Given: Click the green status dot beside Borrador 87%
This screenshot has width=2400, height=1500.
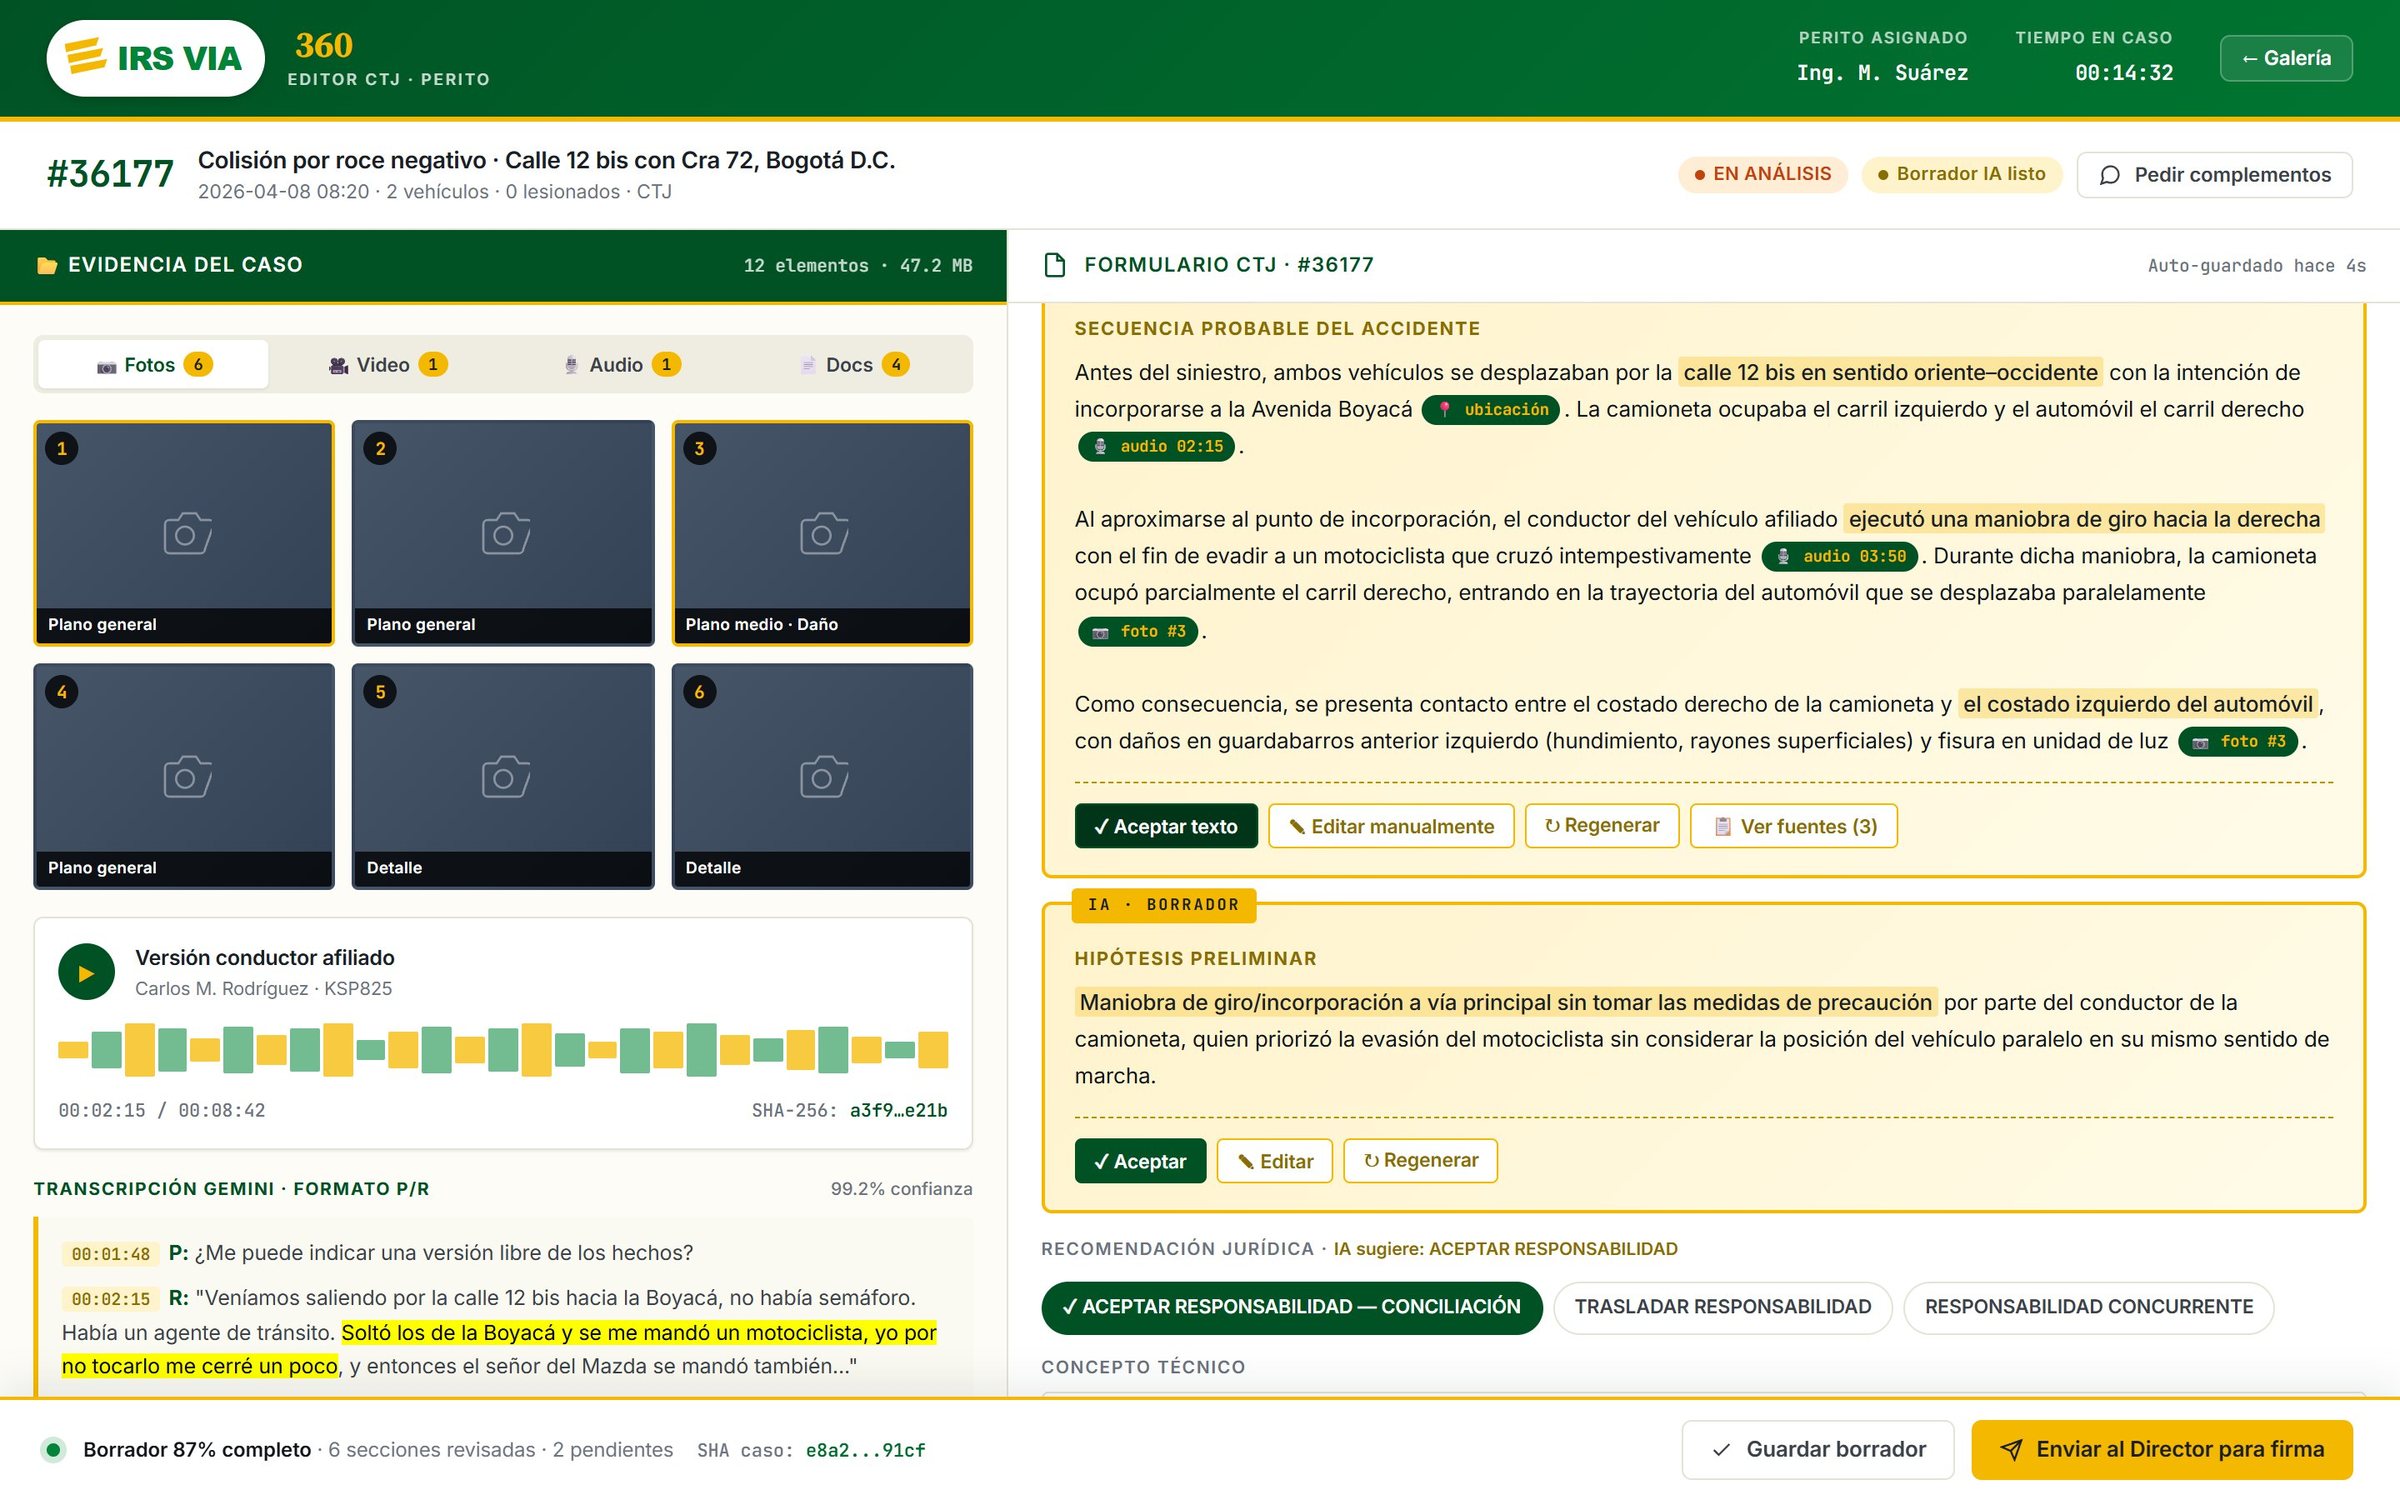Looking at the screenshot, I should 54,1450.
